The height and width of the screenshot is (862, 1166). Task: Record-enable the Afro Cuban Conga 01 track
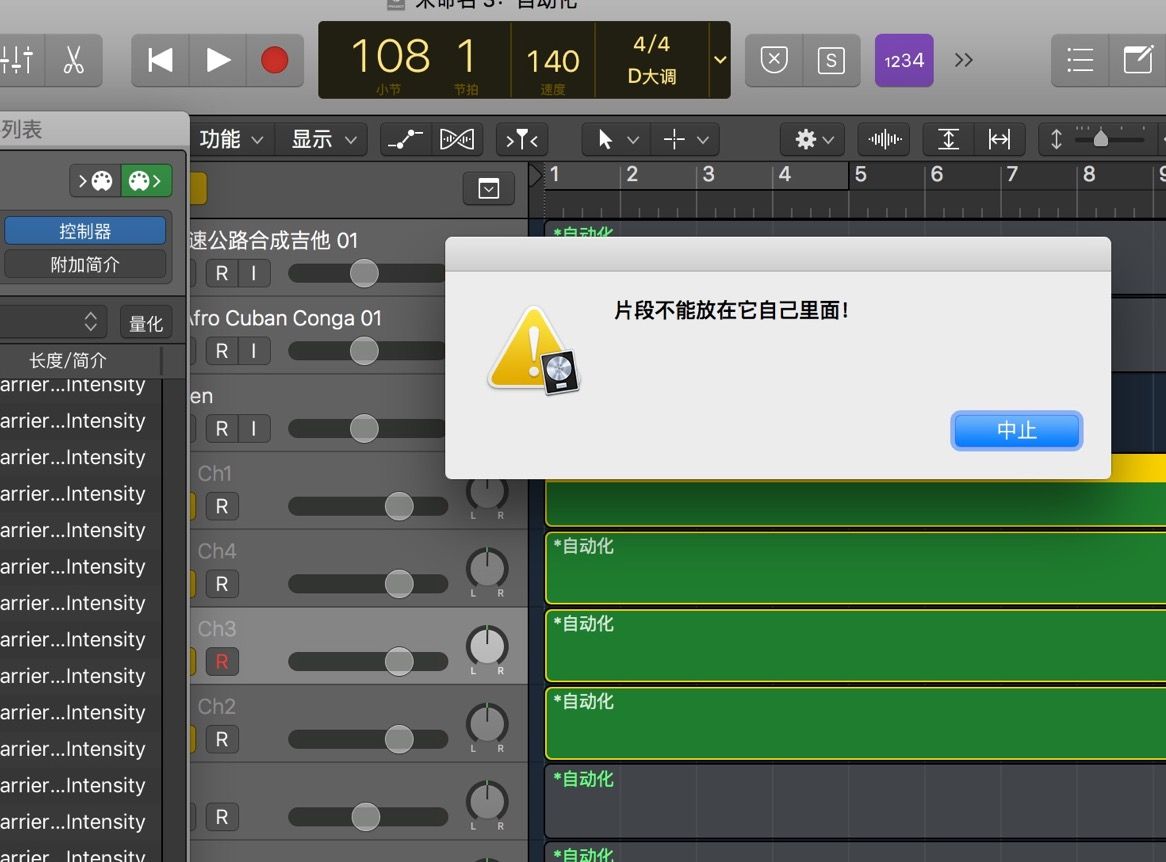click(x=222, y=350)
